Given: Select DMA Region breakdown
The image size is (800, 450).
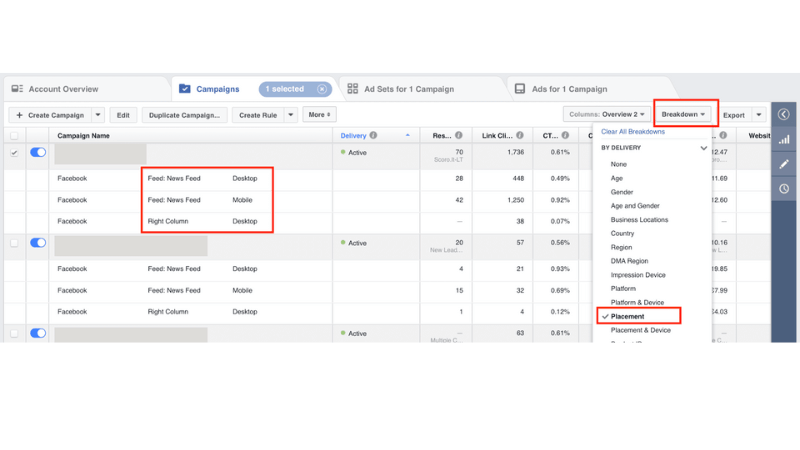Looking at the screenshot, I should (x=629, y=261).
